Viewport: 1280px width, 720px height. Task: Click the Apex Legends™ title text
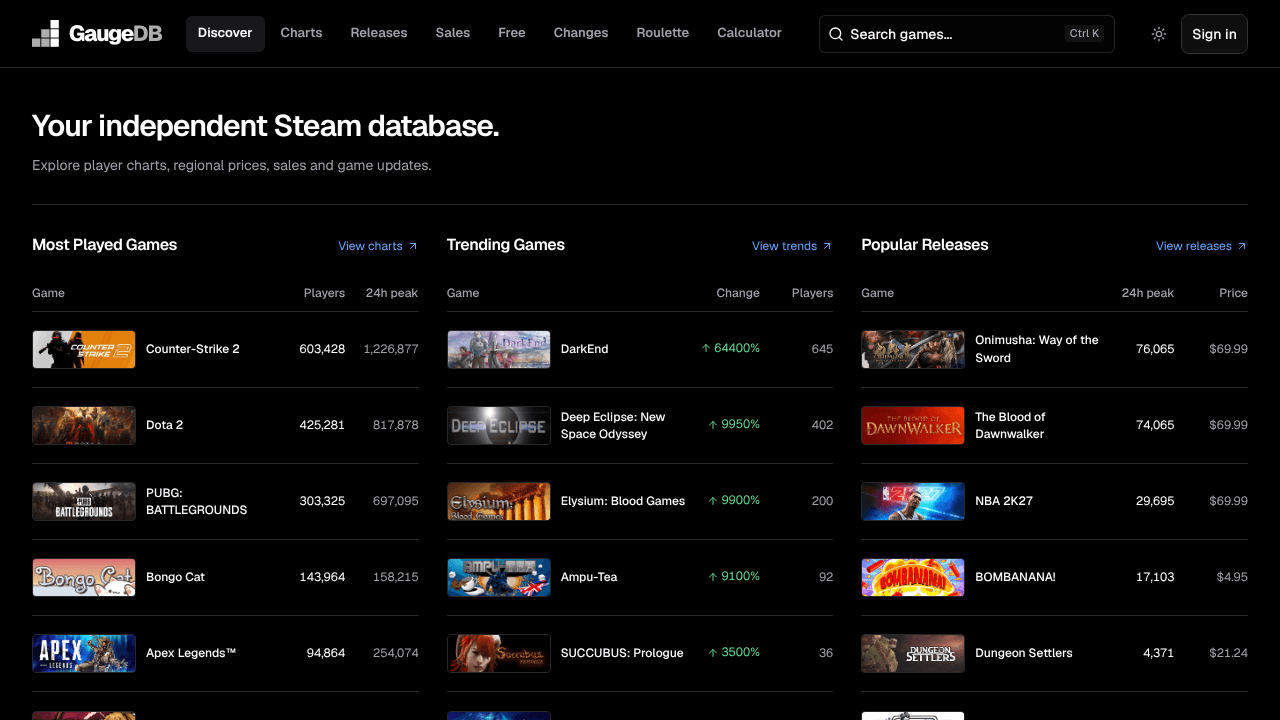[x=191, y=653]
